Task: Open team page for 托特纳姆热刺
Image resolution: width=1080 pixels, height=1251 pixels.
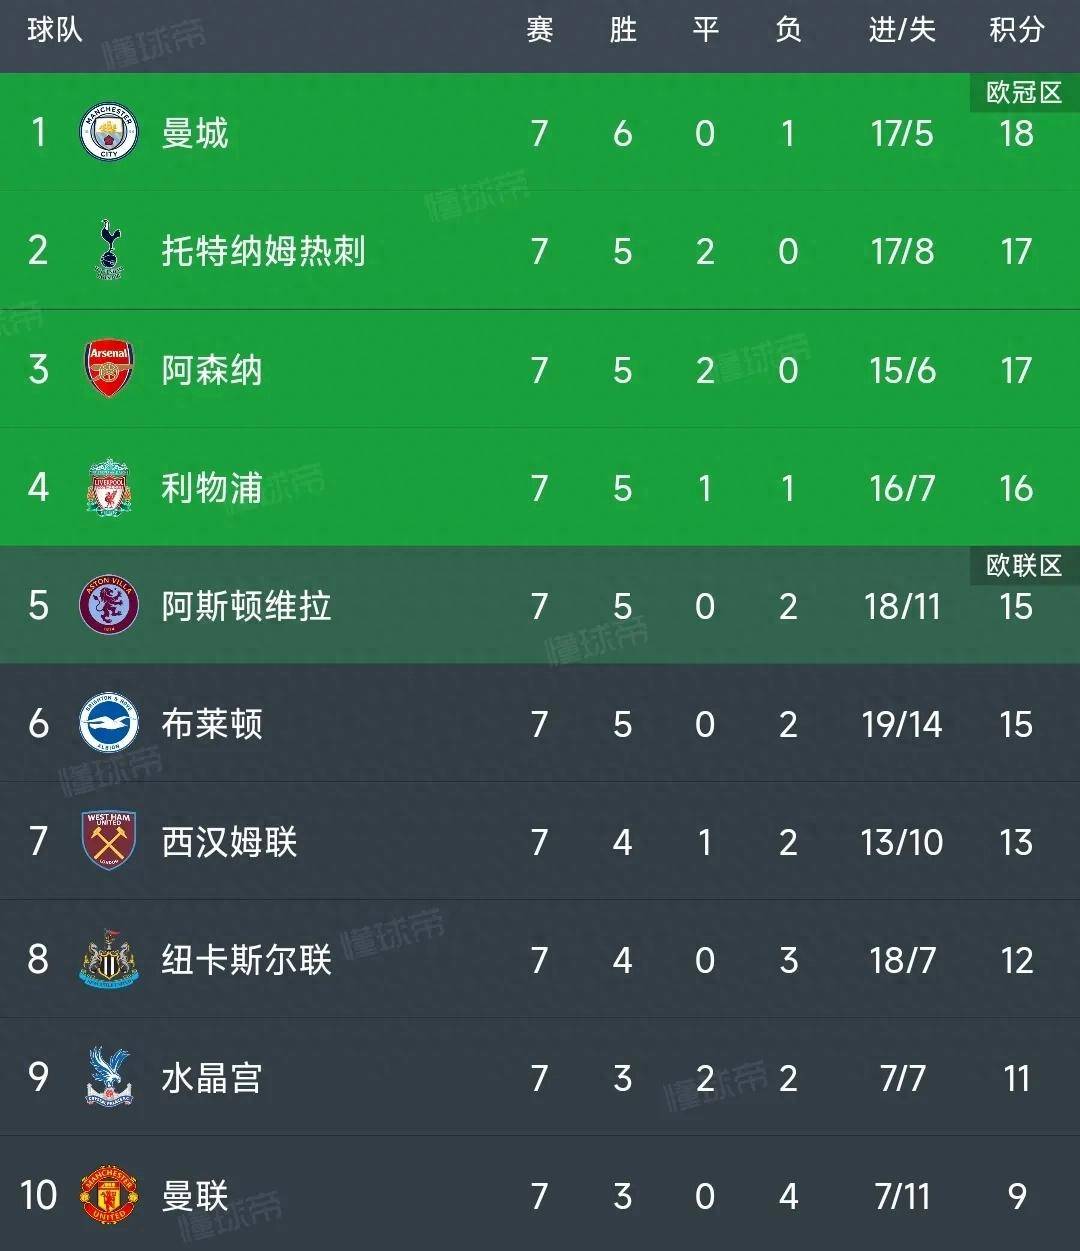Action: (x=263, y=251)
